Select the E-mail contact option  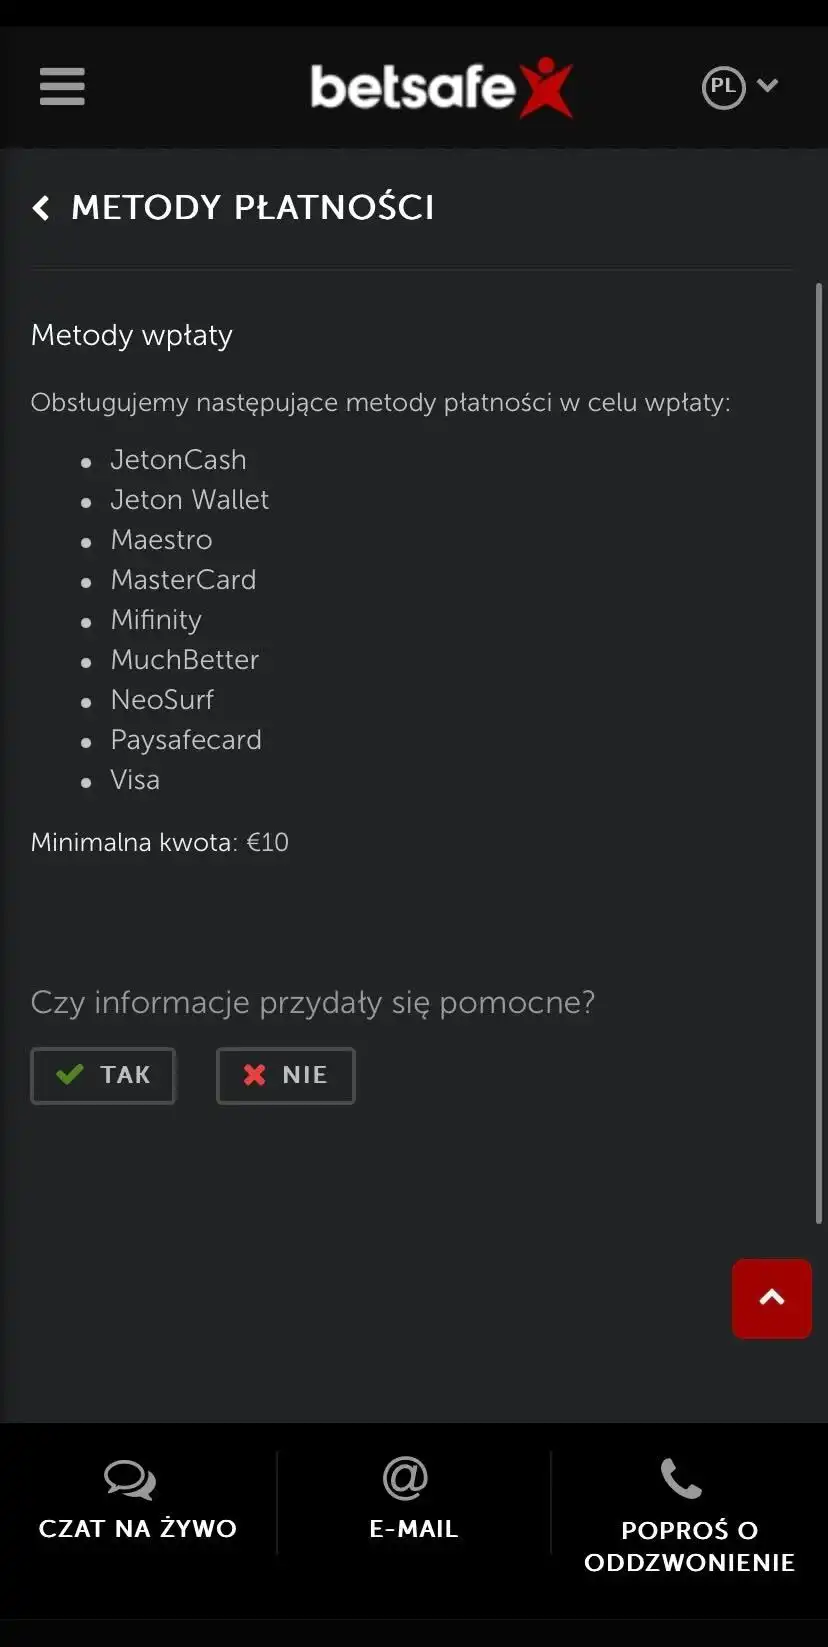(414, 1529)
